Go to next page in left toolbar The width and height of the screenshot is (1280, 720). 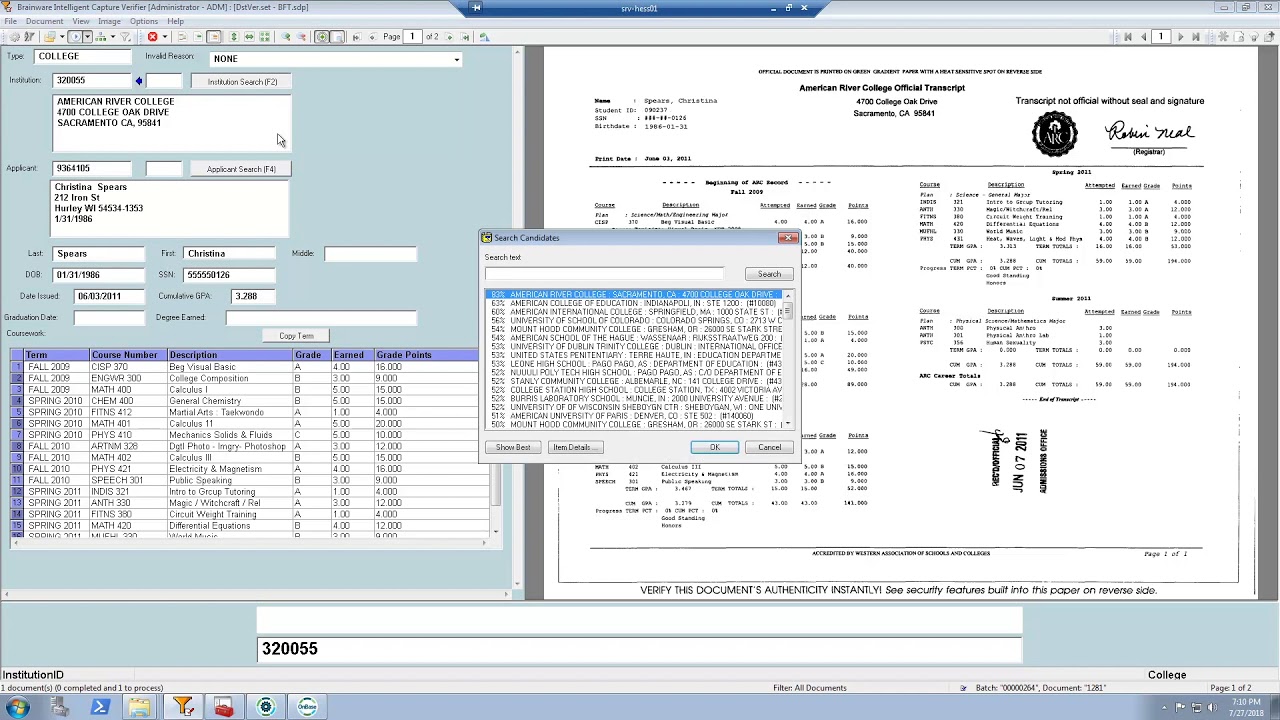pyautogui.click(x=449, y=37)
